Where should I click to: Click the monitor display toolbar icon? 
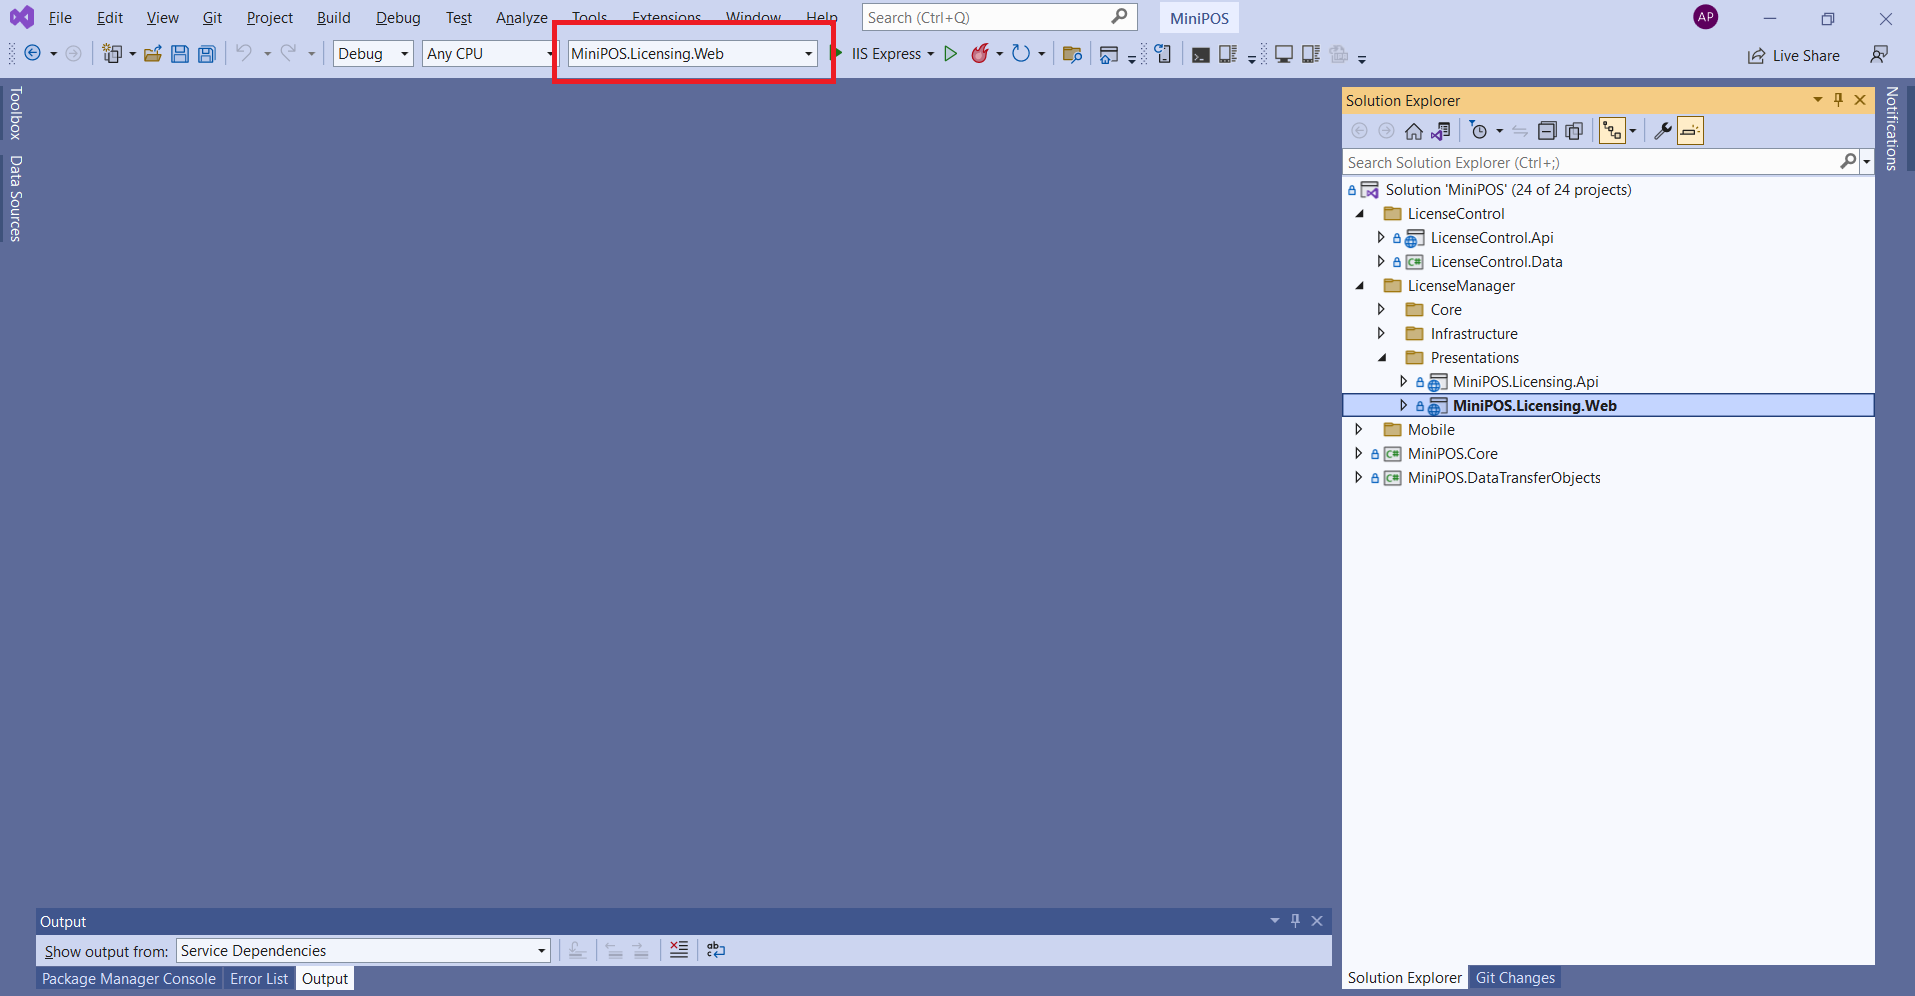(1284, 54)
